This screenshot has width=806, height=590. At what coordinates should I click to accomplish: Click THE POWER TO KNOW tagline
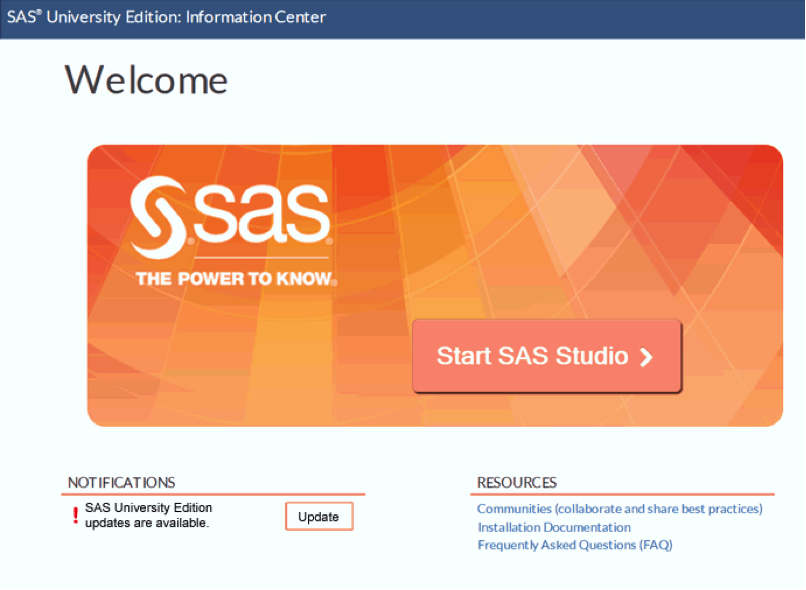pyautogui.click(x=236, y=279)
